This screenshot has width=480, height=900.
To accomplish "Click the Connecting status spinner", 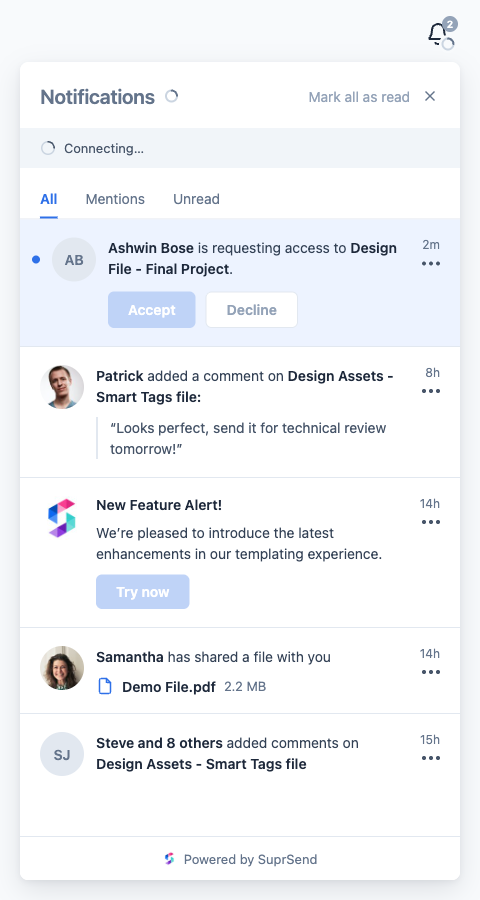I will (x=48, y=148).
